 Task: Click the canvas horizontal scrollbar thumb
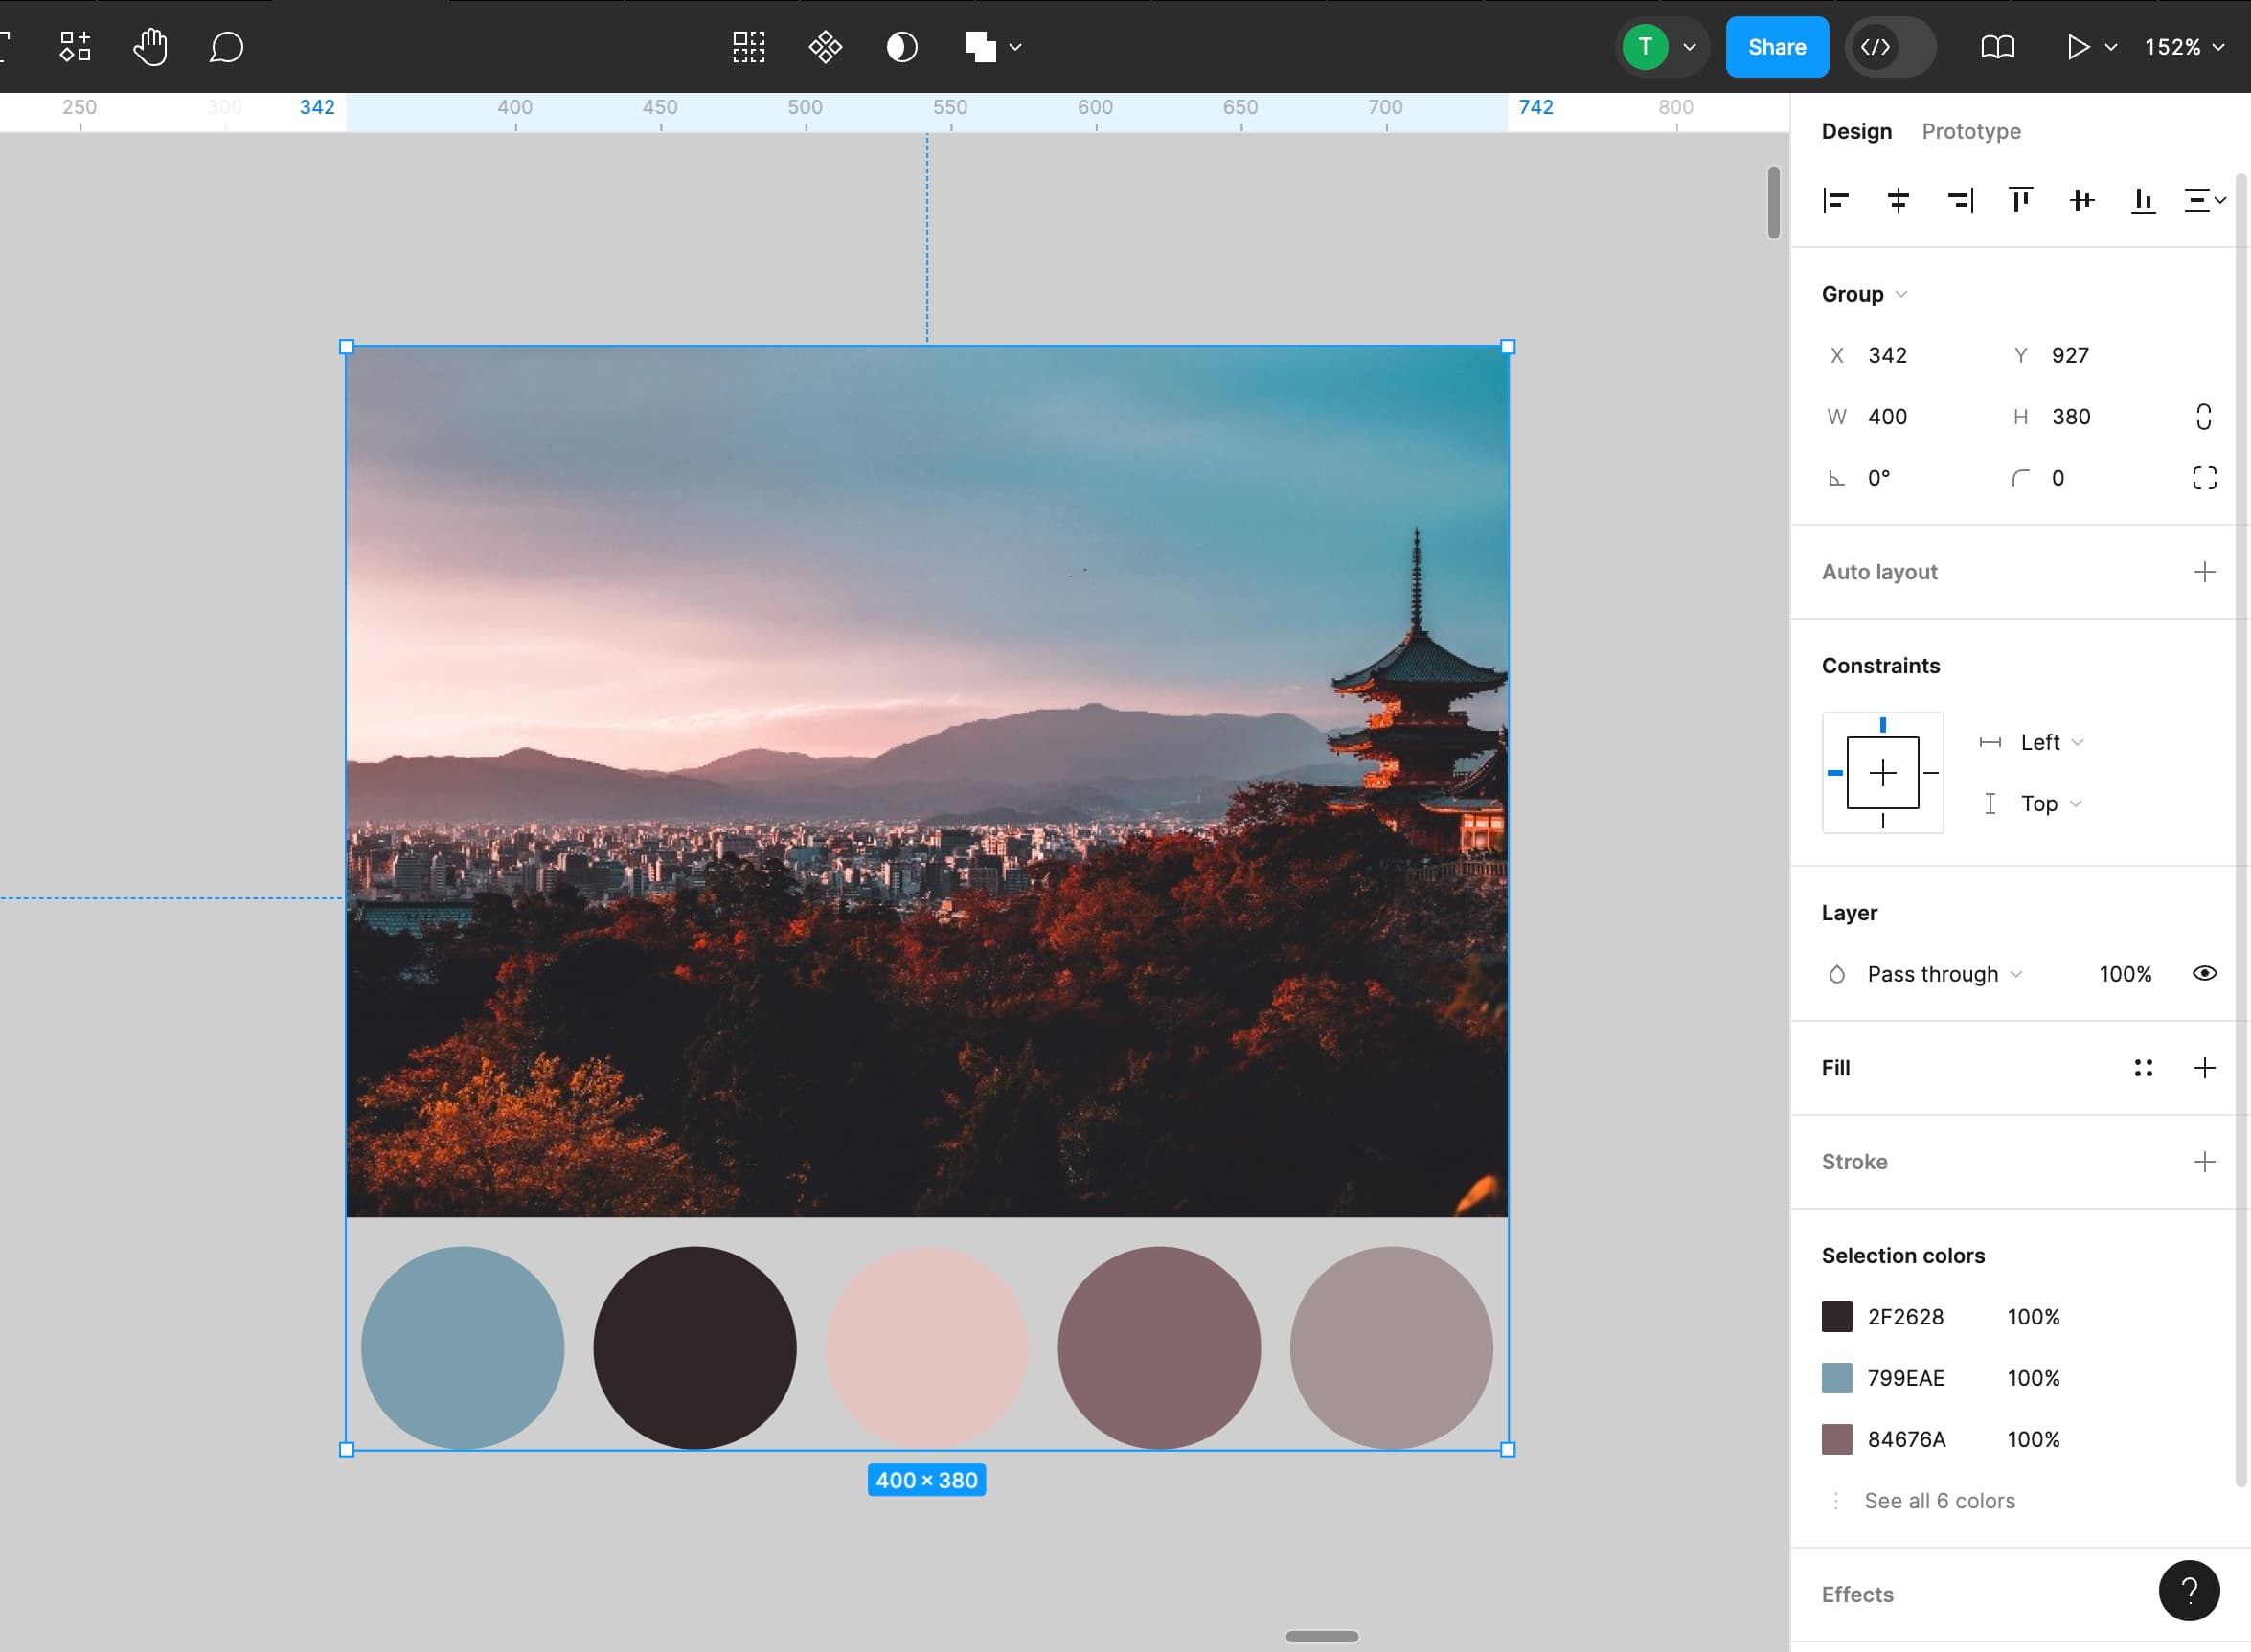[x=1322, y=1637]
